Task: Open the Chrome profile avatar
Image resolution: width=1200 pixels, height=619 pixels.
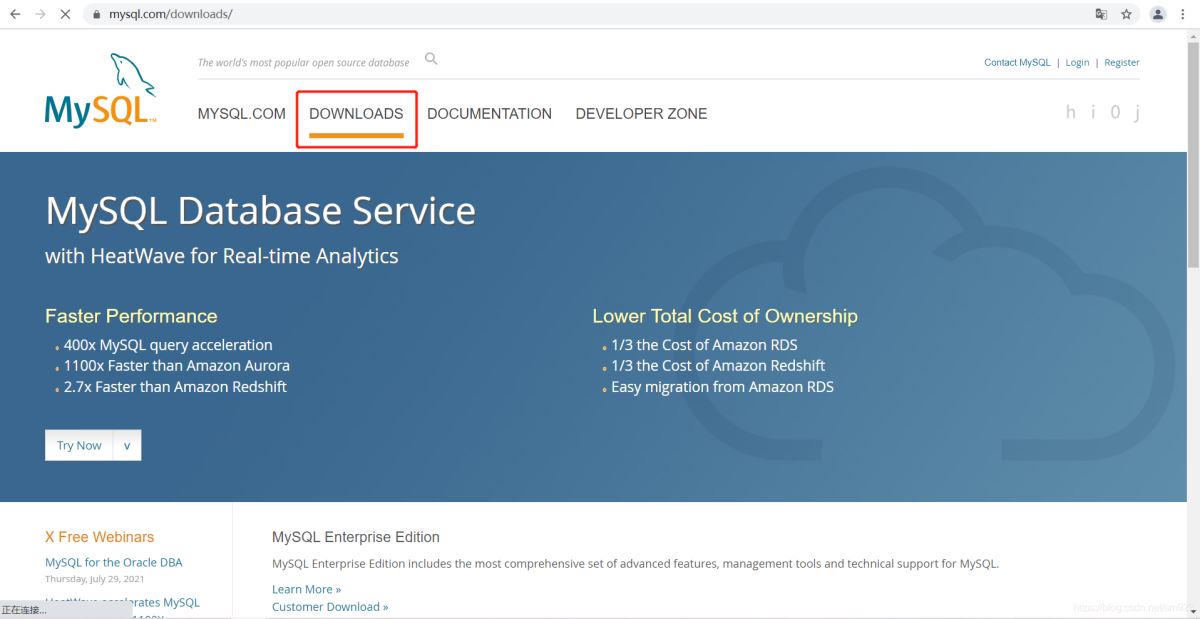Action: [x=1158, y=15]
